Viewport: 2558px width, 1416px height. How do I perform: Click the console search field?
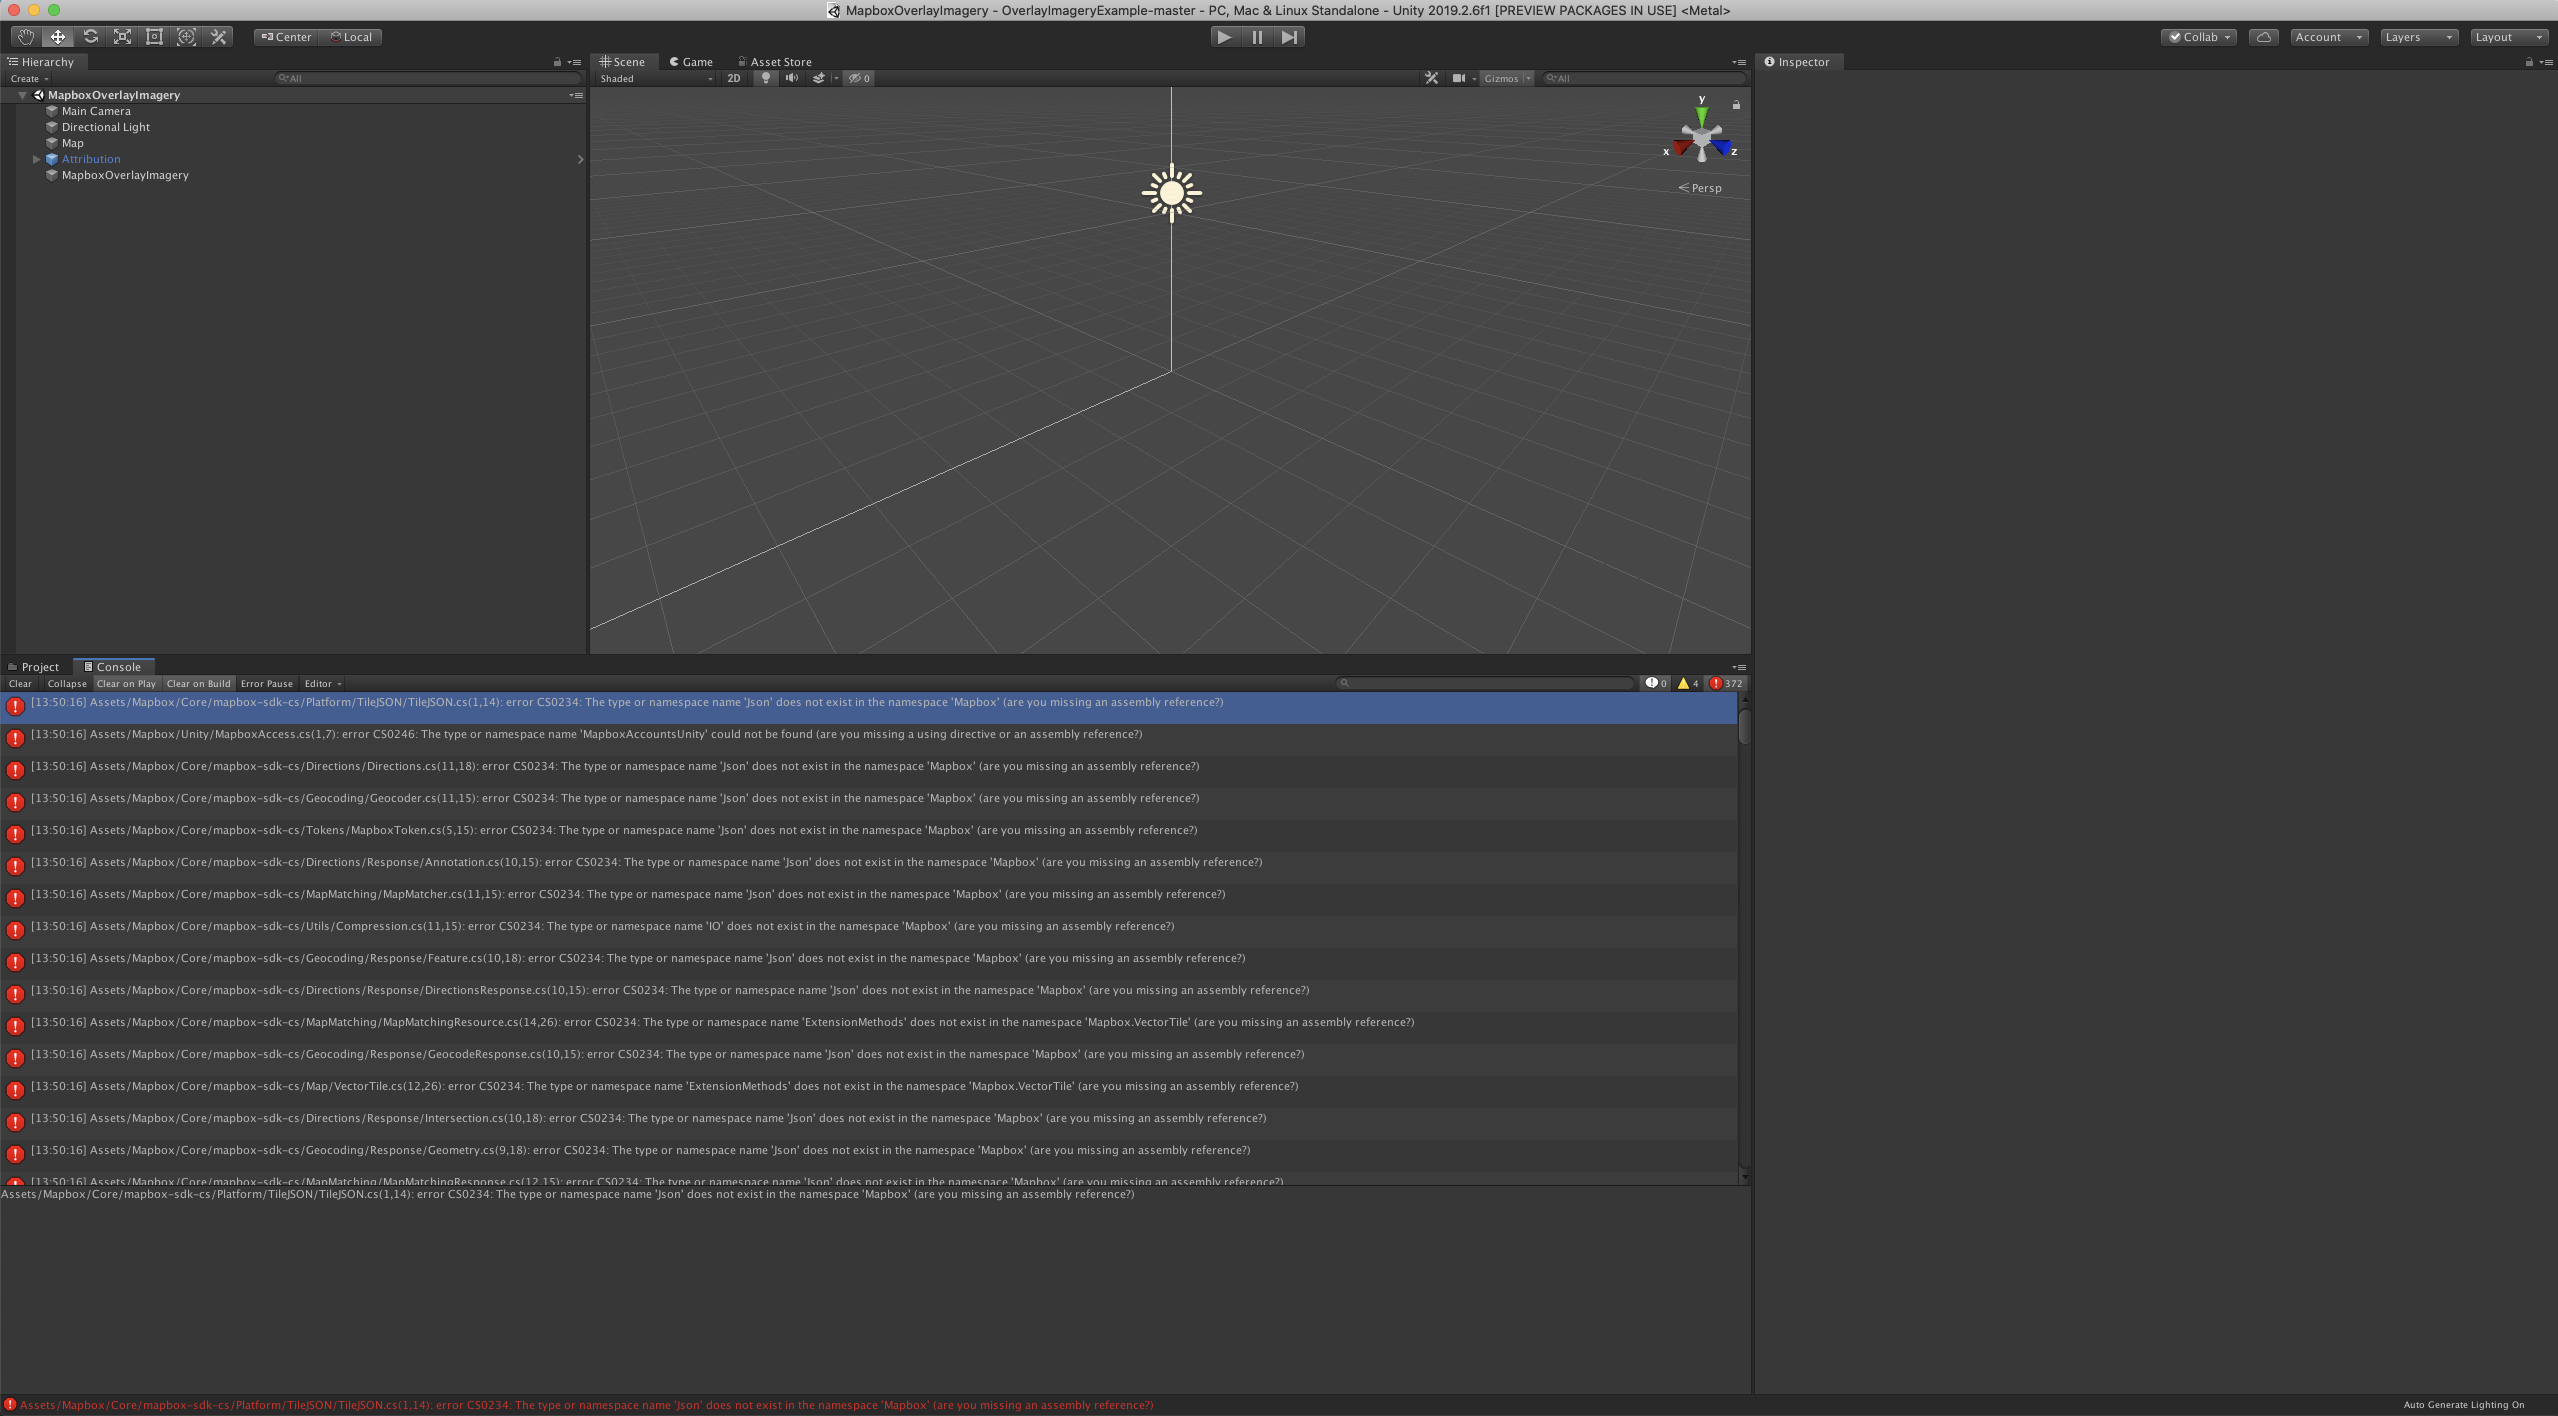[1487, 684]
